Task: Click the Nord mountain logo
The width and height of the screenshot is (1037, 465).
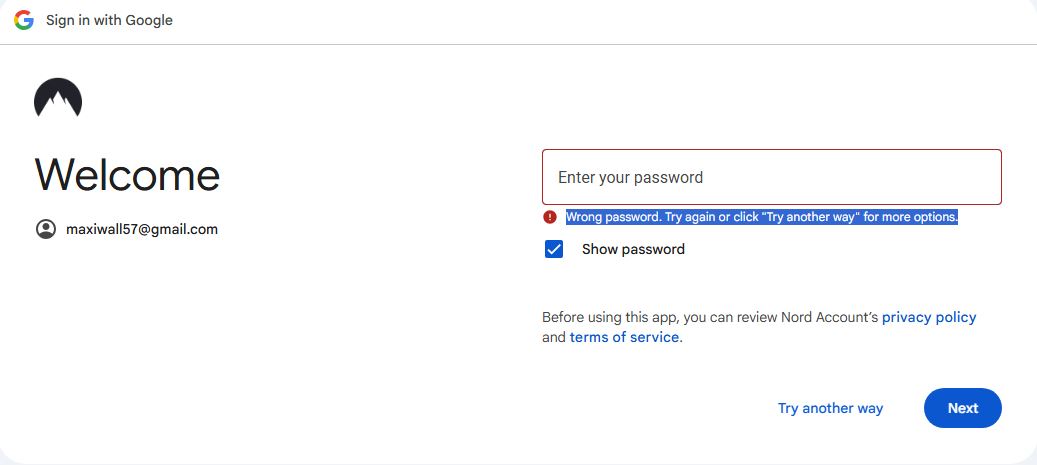Action: (x=58, y=98)
